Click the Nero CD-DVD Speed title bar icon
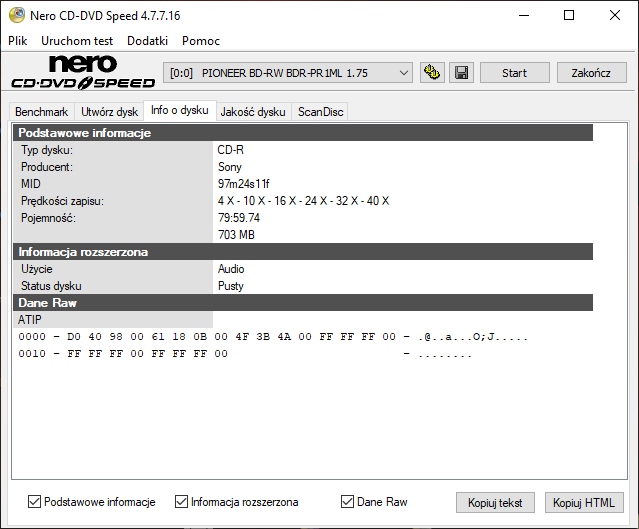 click(17, 15)
